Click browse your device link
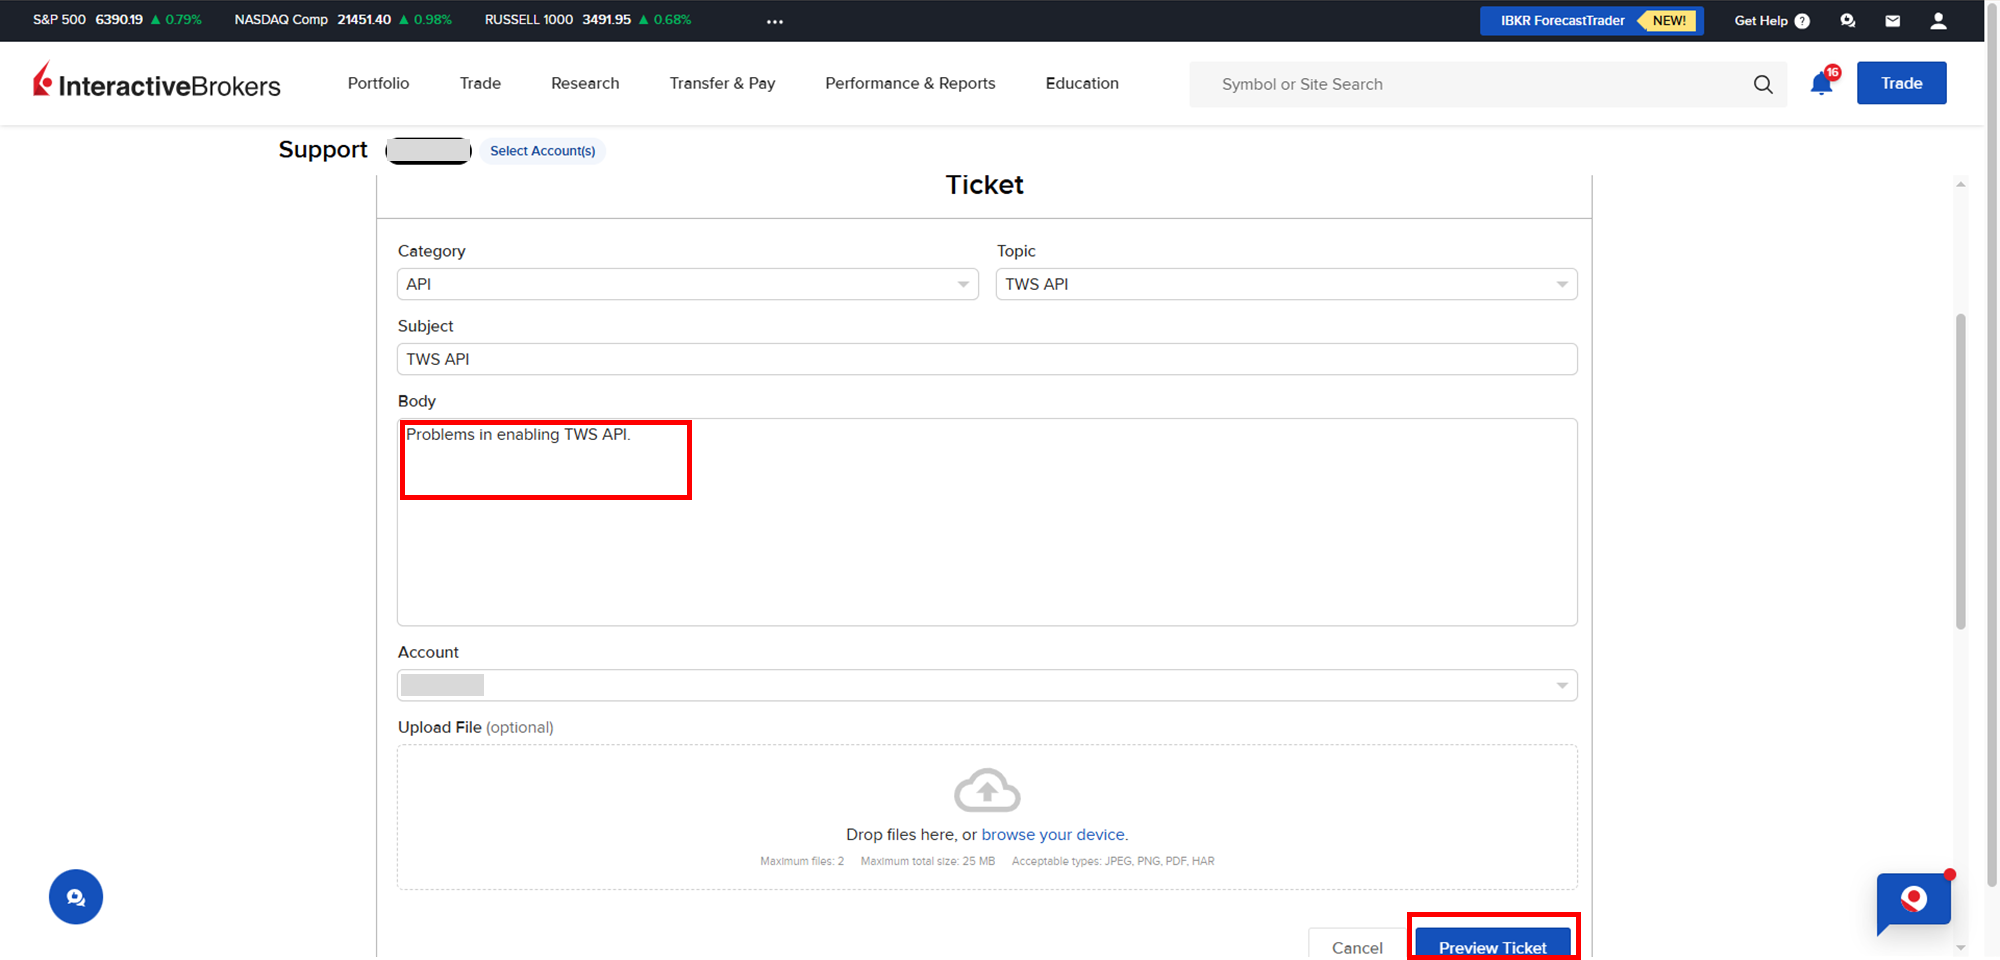 (x=1053, y=834)
